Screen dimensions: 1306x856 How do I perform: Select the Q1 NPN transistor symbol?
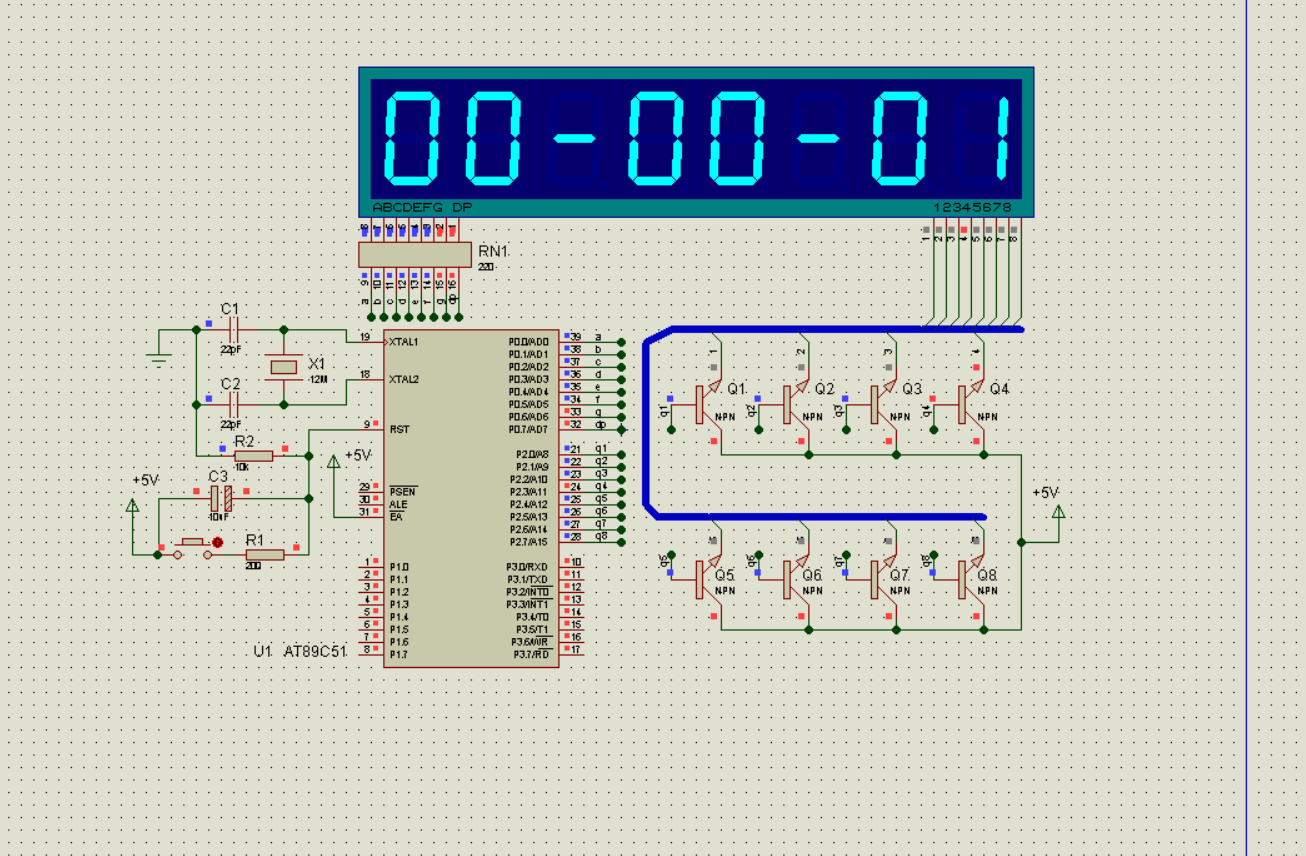[709, 404]
